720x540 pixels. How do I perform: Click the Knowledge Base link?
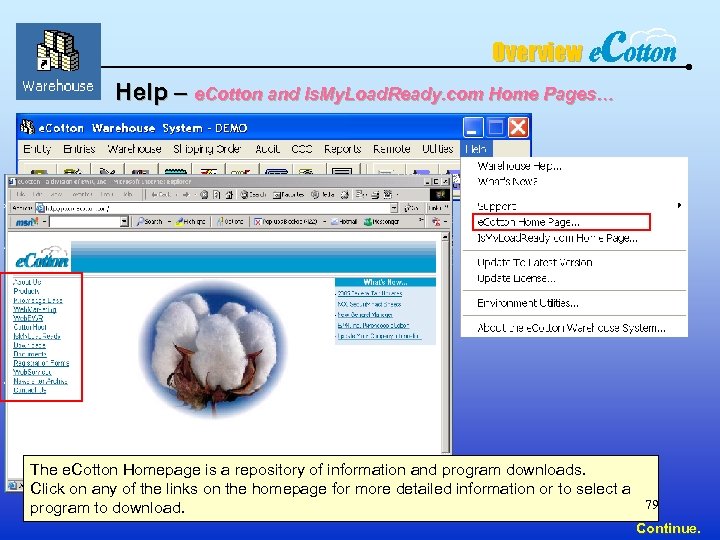coord(38,300)
